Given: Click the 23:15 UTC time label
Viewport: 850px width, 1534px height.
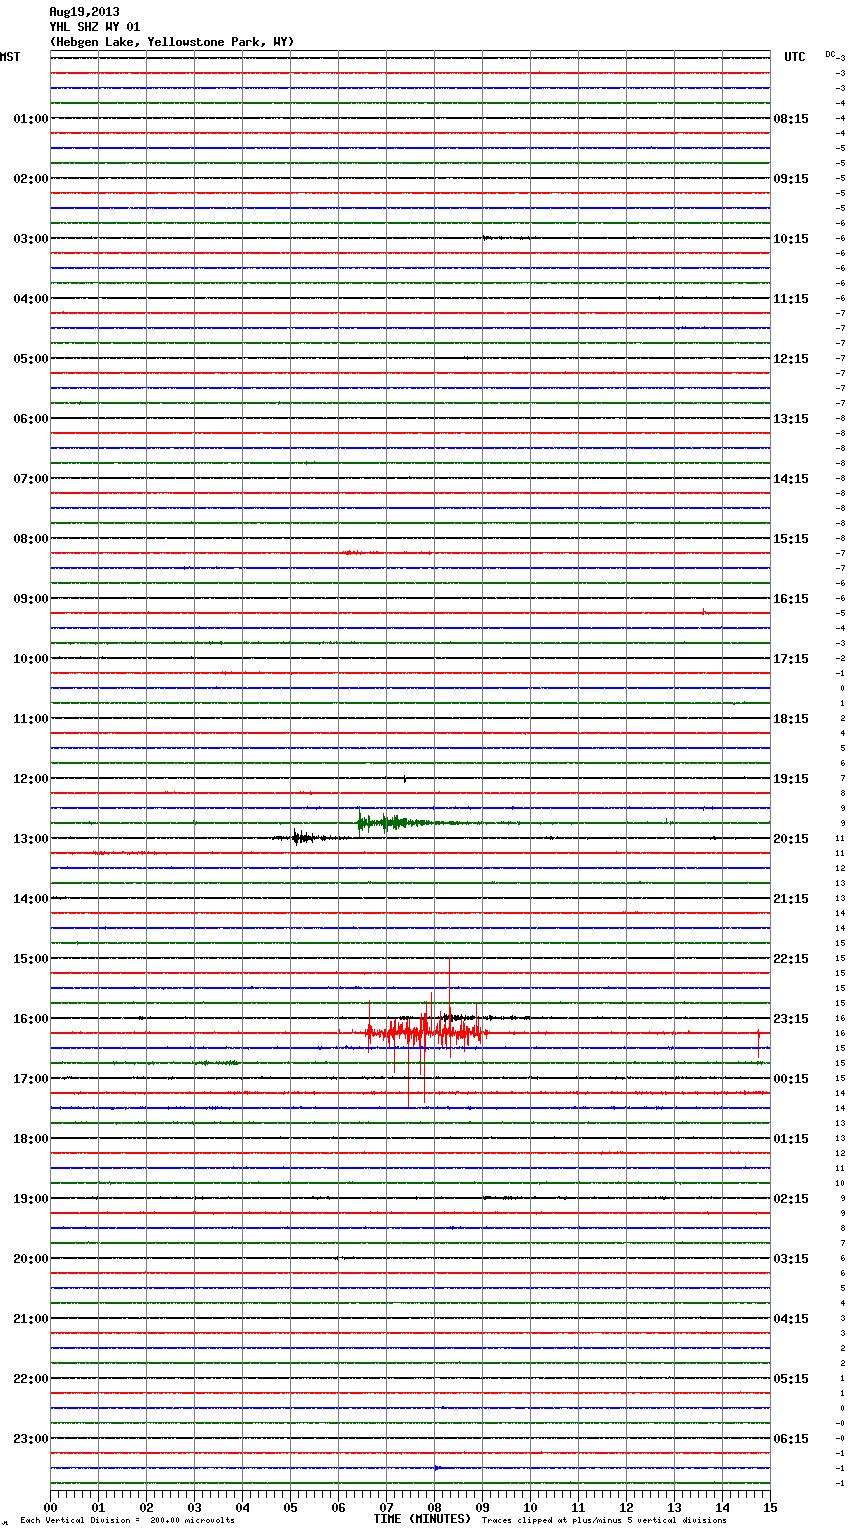Looking at the screenshot, I should [791, 1019].
